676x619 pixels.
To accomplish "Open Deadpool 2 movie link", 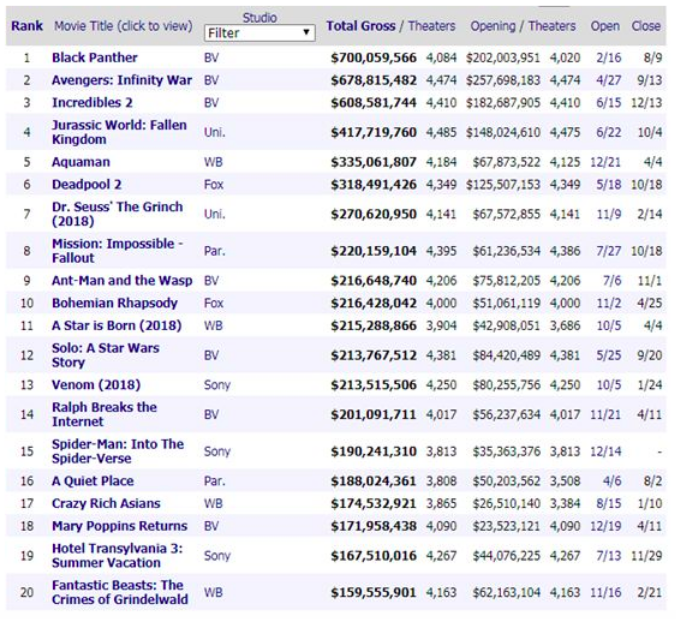I will point(86,184).
